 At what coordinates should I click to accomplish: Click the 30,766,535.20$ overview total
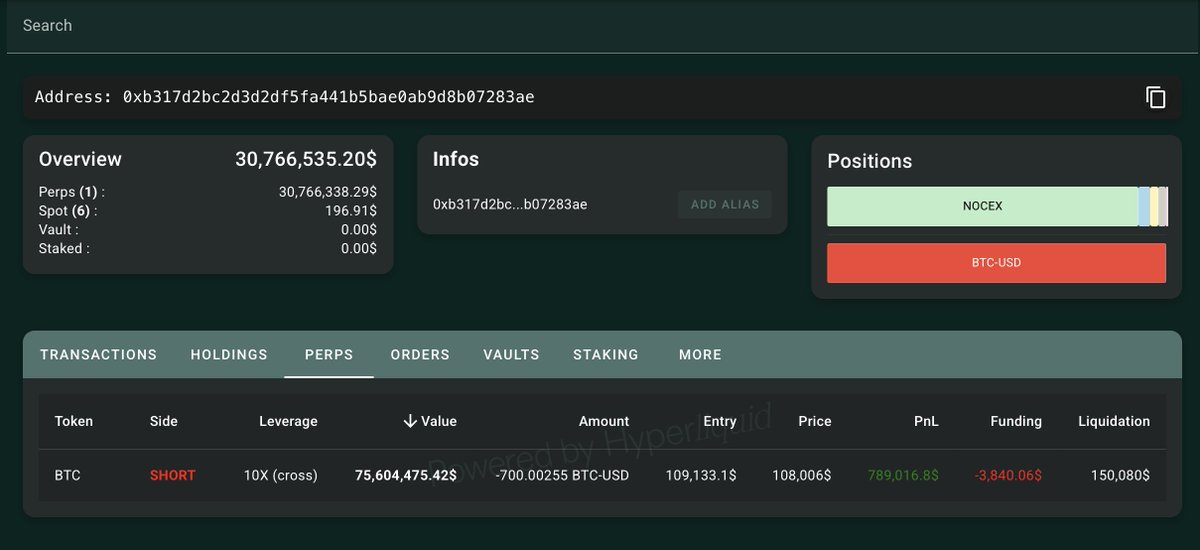[x=306, y=159]
